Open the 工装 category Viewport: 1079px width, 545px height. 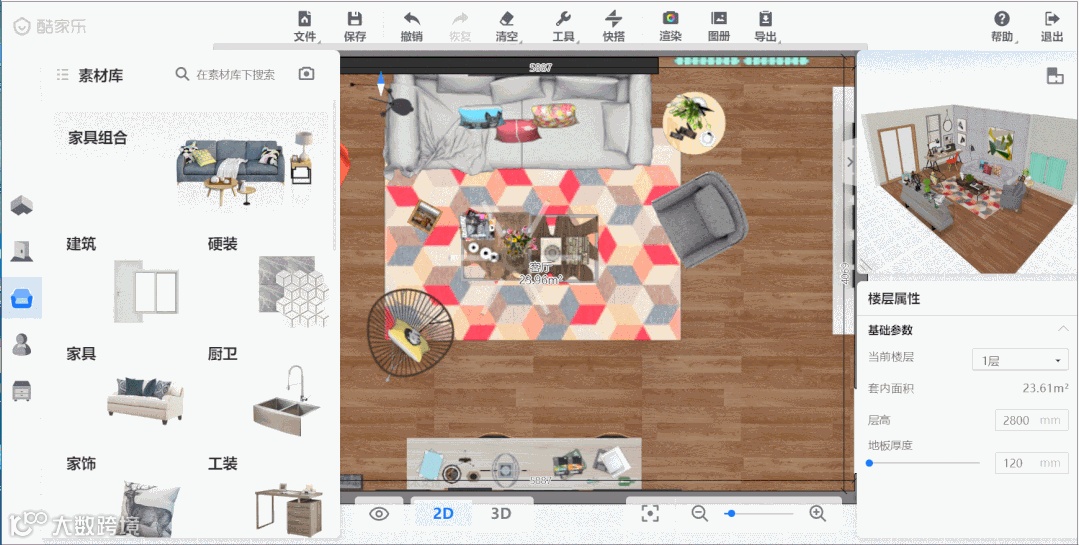pyautogui.click(x=268, y=495)
